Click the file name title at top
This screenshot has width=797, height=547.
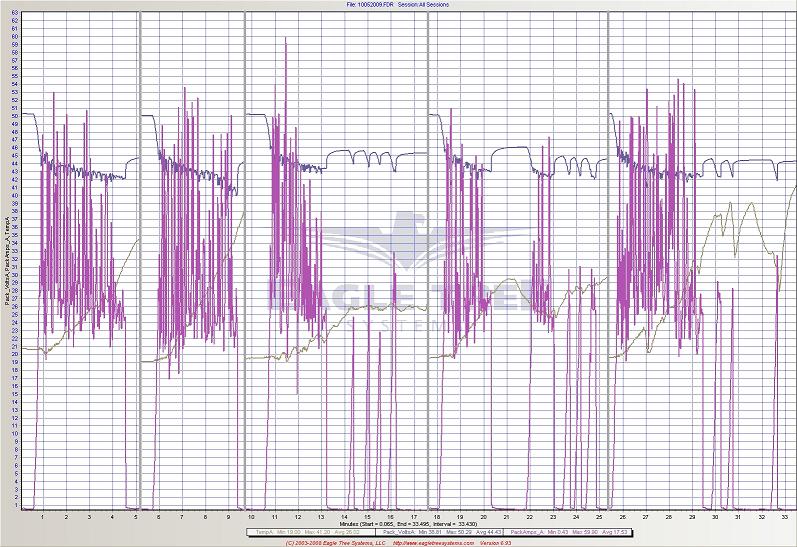pyautogui.click(x=400, y=4)
